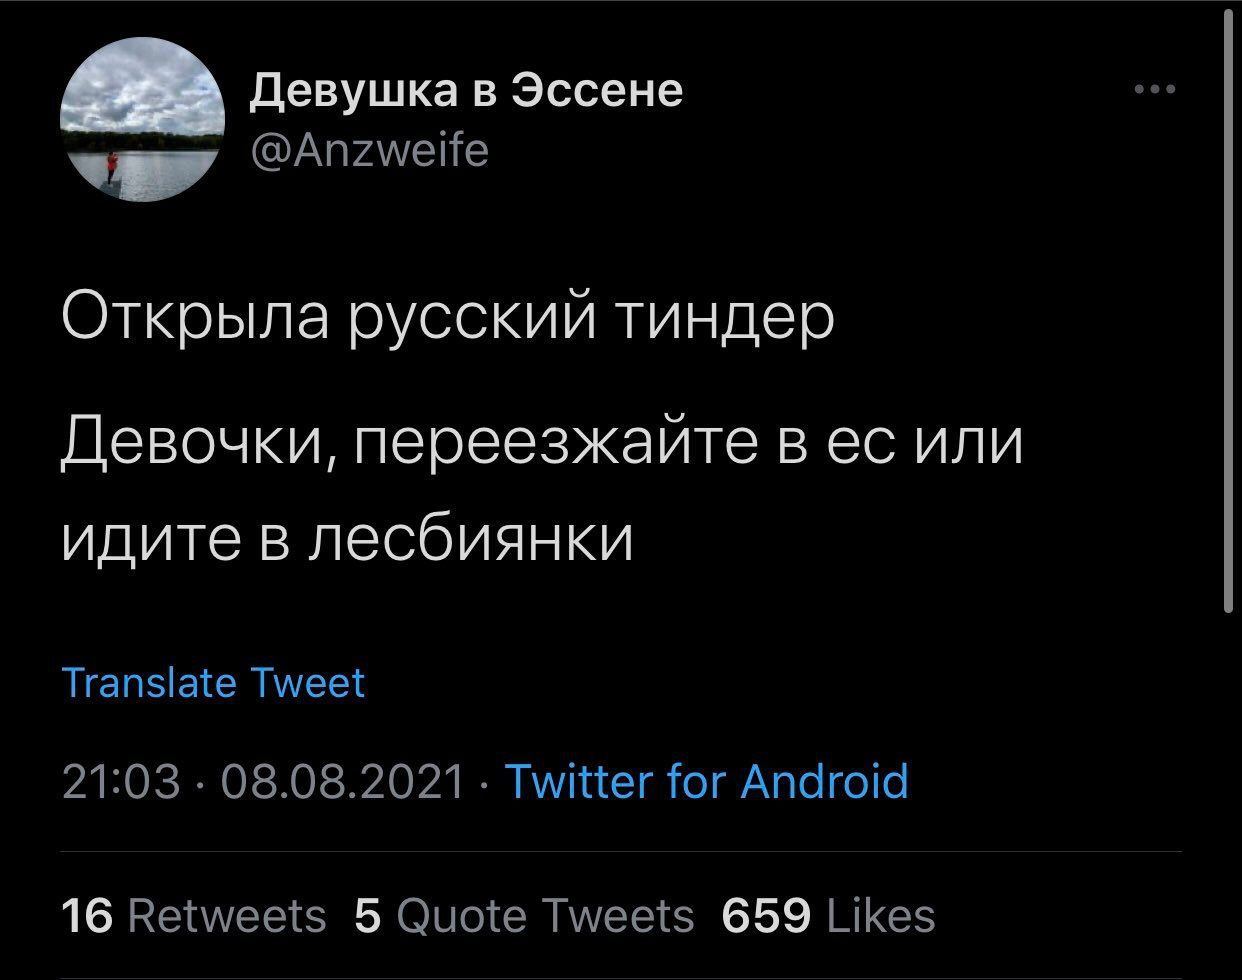Click the vertical scrollbar on the right edge
1242x980 pixels.
[1229, 310]
